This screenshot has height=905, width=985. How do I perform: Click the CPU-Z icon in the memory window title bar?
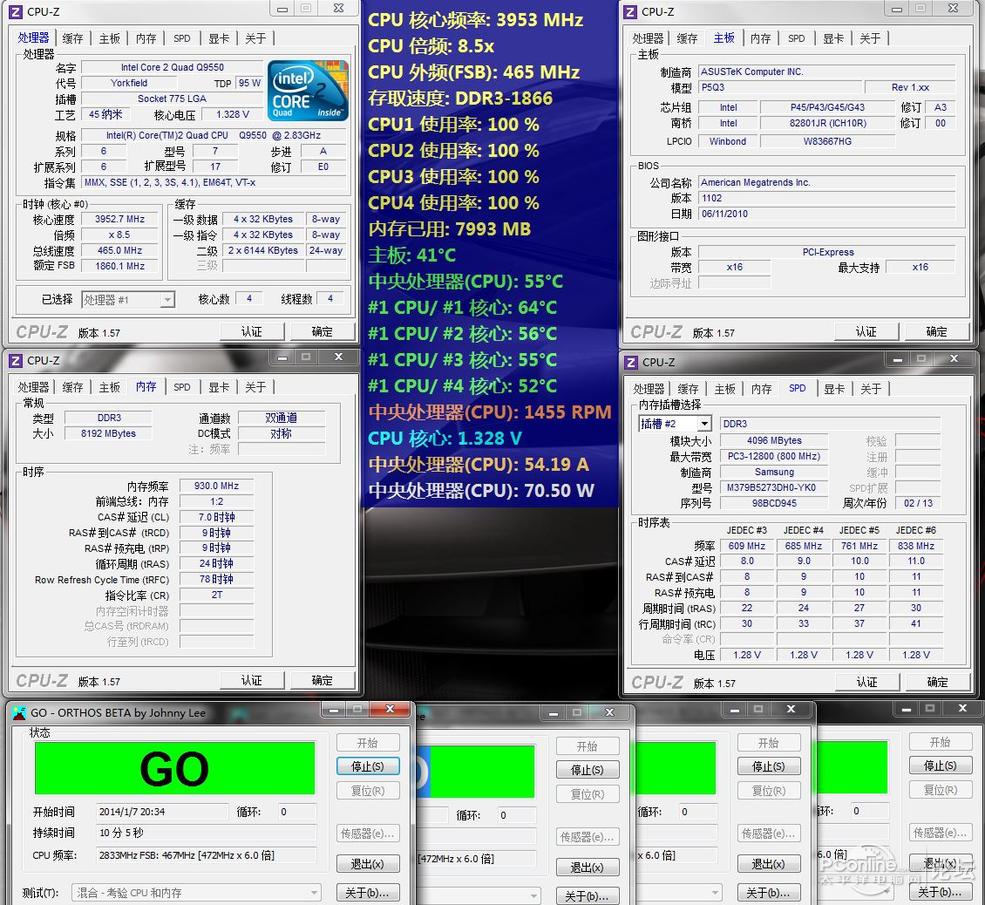tap(16, 360)
